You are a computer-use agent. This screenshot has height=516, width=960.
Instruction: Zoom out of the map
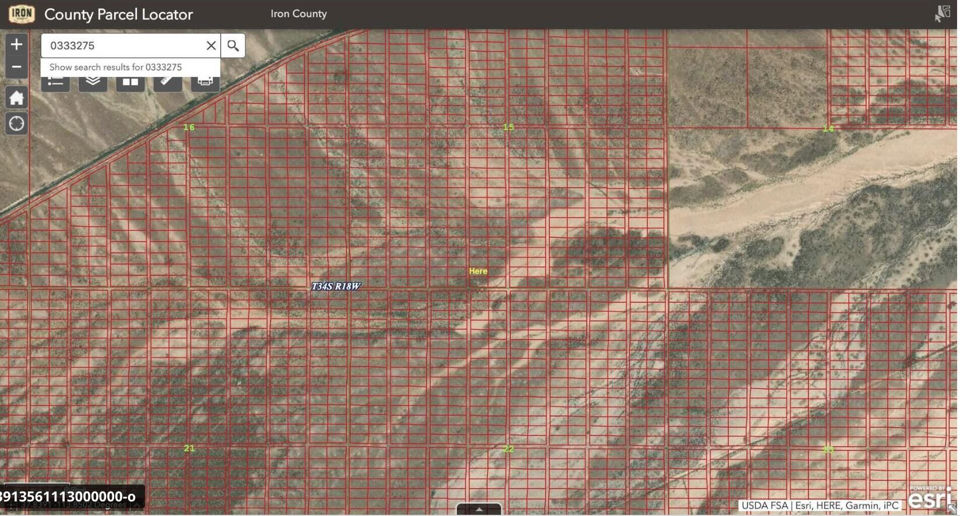17,67
